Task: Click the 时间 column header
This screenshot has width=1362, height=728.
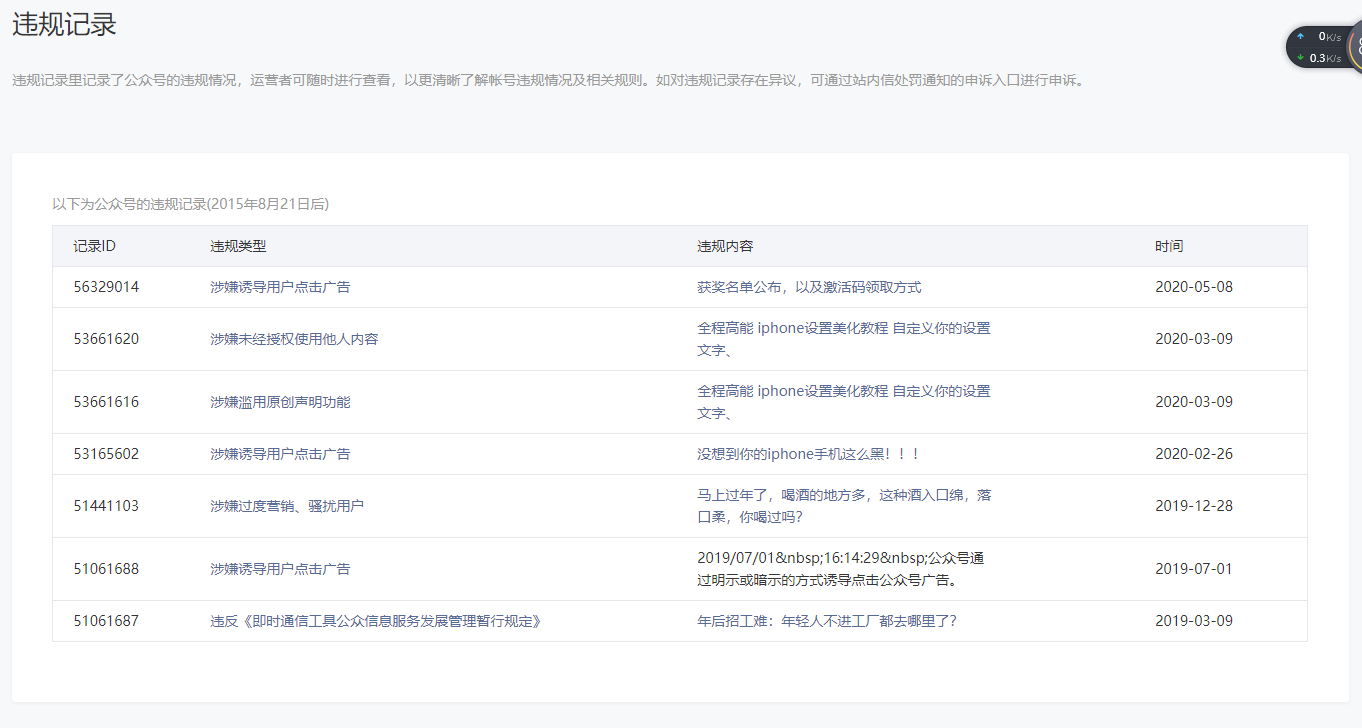Action: [1168, 246]
